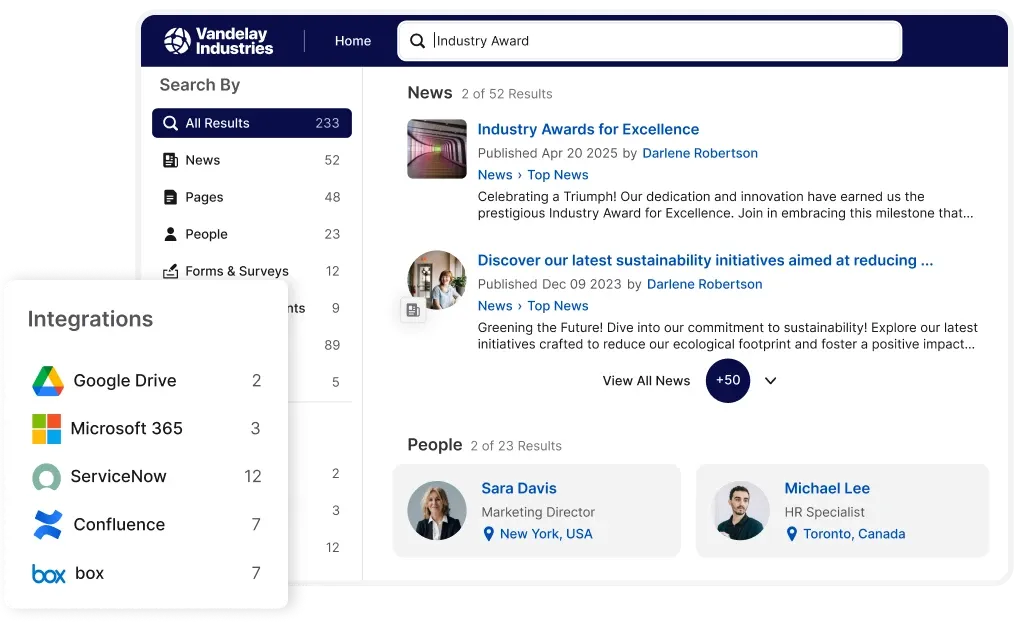1023x626 pixels.
Task: Click the Vandelay Industries globe logo
Action: coord(176,40)
